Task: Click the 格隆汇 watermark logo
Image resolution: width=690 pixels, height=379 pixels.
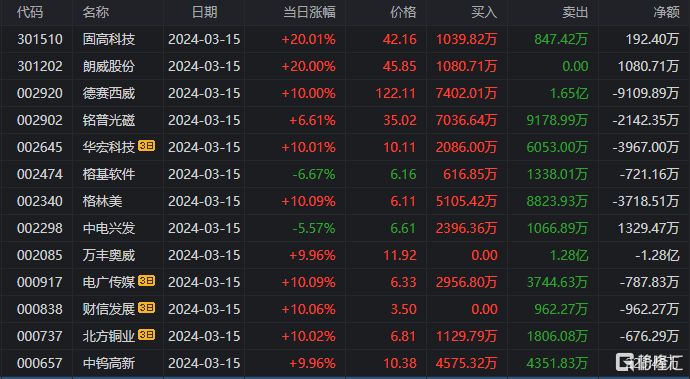Action: tap(649, 362)
